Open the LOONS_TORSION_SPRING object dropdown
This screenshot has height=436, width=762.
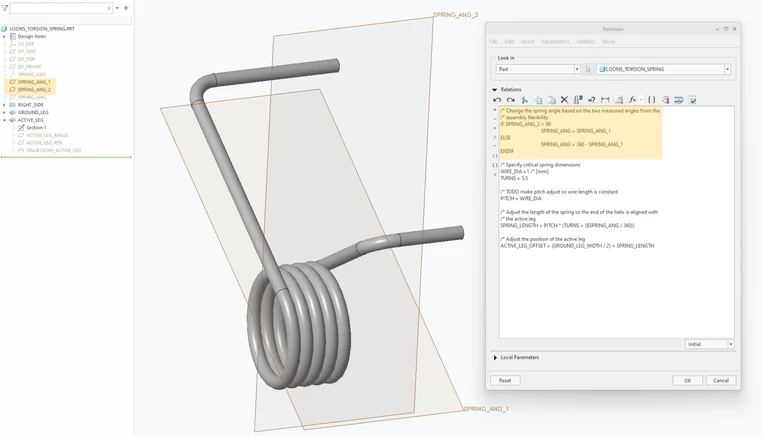pyautogui.click(x=727, y=69)
